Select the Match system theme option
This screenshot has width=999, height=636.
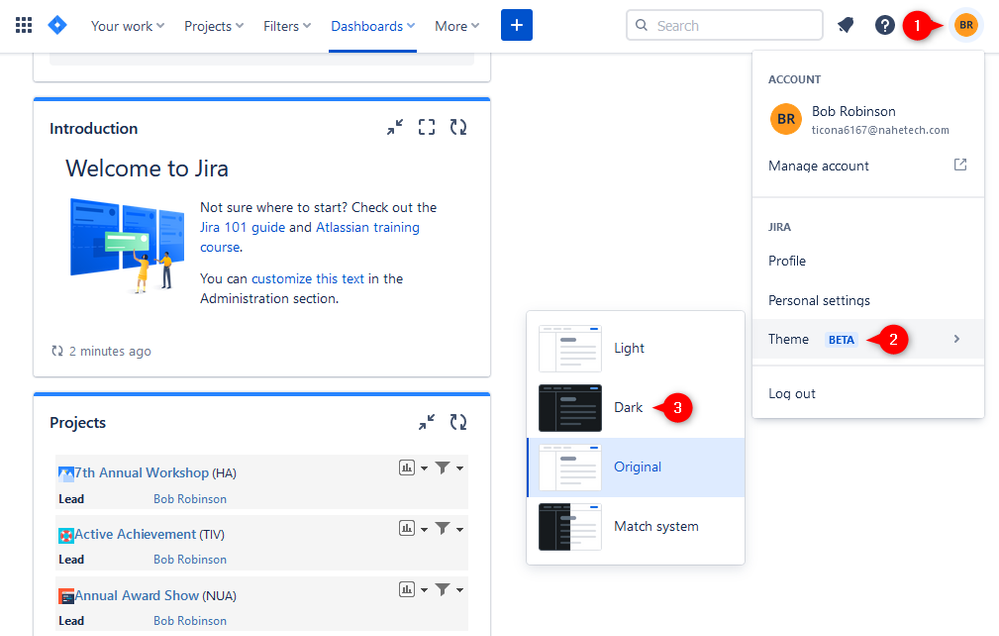click(x=636, y=526)
